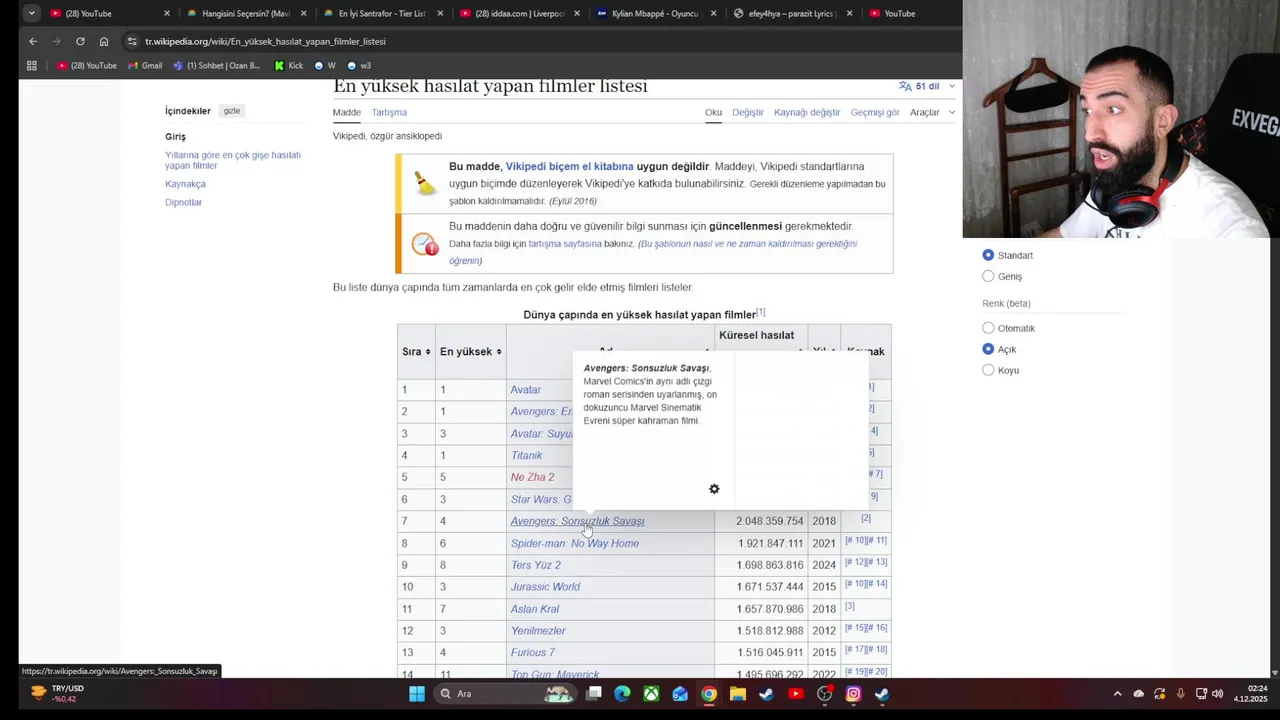Jump to the Dipnotlar section in sidebar

point(183,202)
